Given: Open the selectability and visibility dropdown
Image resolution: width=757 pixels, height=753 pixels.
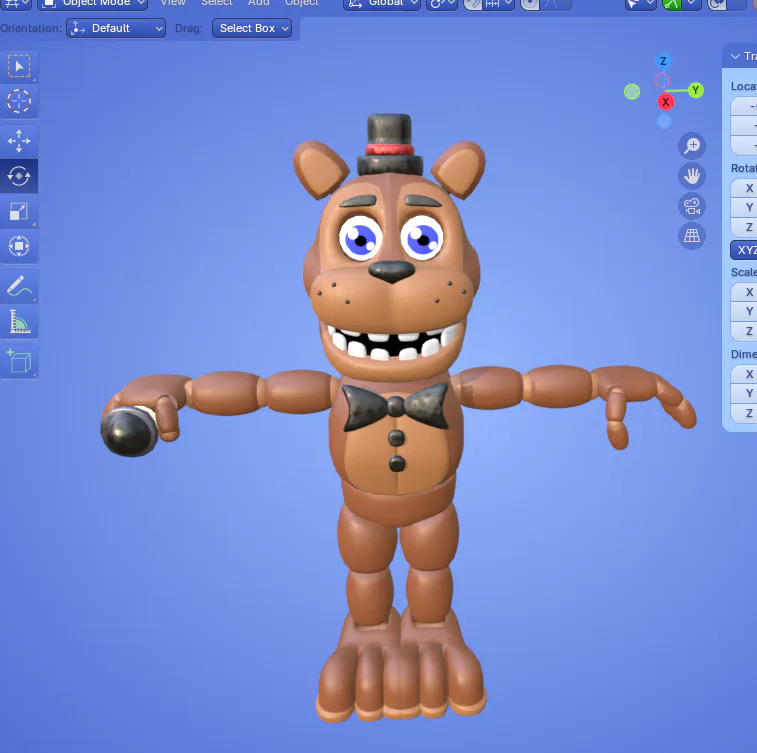Looking at the screenshot, I should [640, 4].
